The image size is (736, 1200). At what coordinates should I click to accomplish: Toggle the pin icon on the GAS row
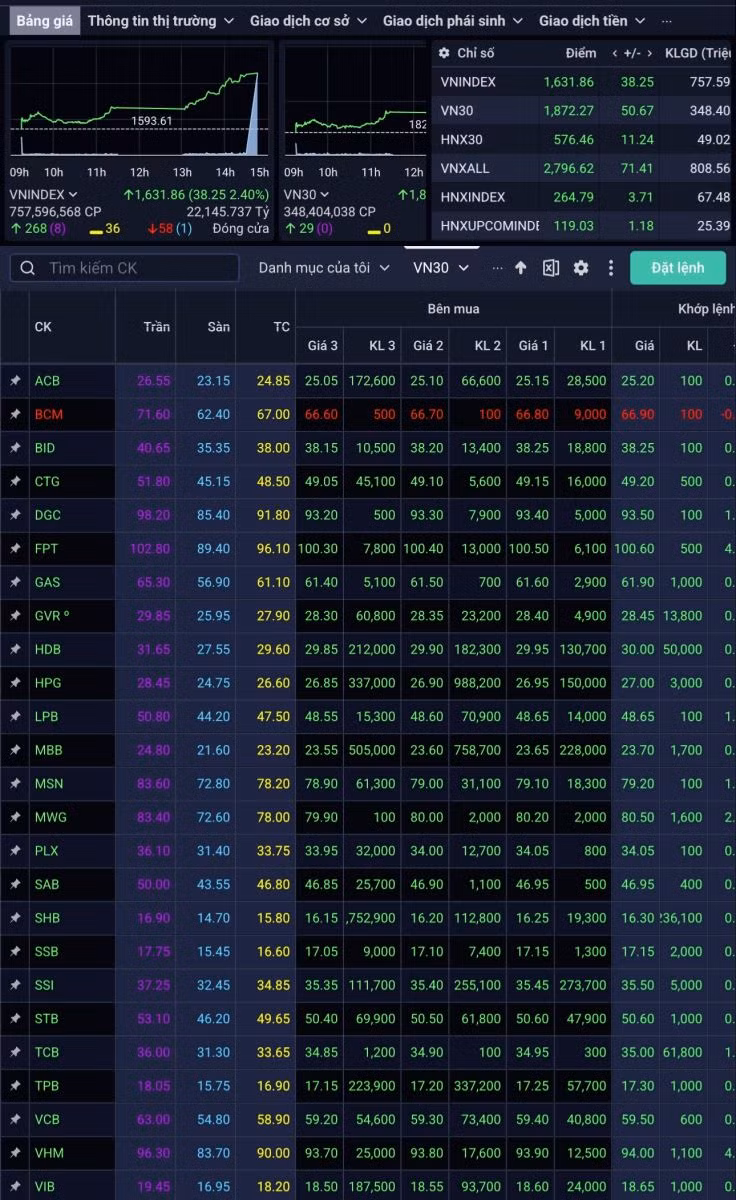pos(15,582)
